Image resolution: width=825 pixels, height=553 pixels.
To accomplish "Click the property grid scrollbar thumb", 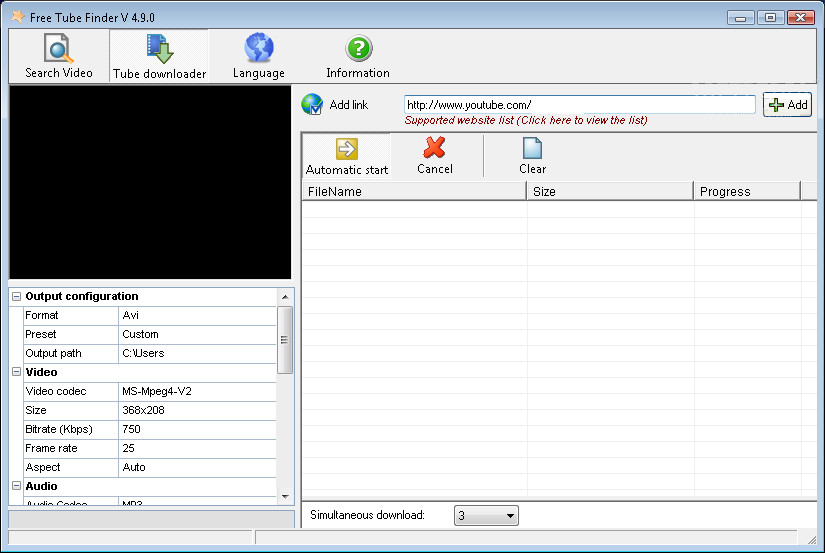I will point(285,340).
